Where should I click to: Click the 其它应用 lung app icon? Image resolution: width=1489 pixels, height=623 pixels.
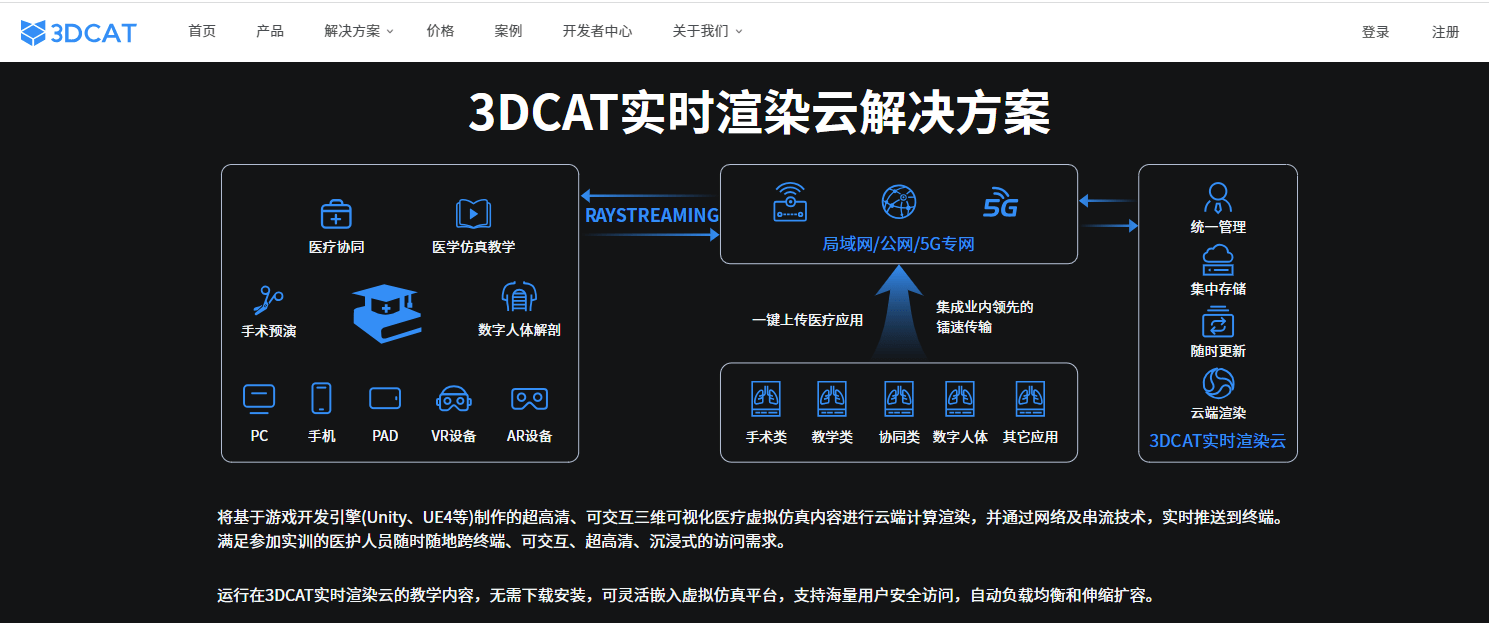tap(1030, 400)
